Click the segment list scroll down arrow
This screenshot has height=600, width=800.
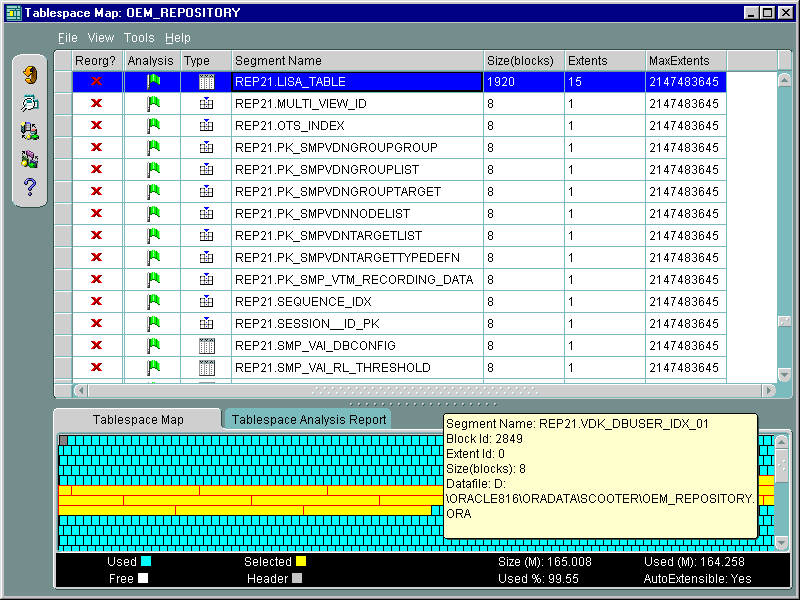(784, 373)
